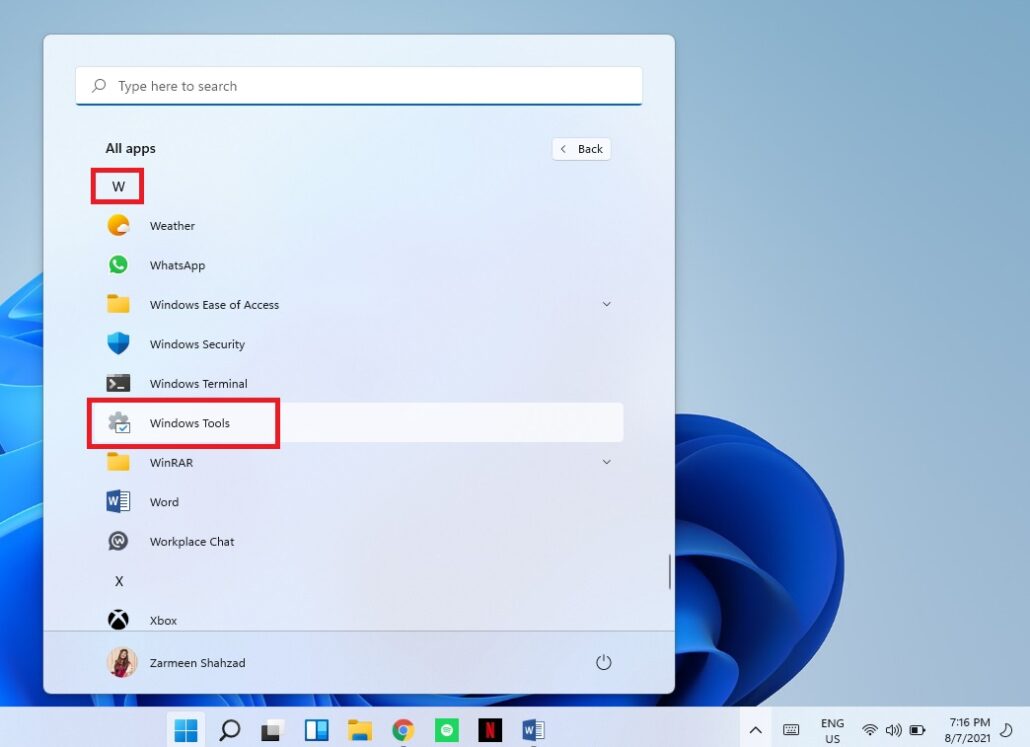Open Windows Security shield icon

point(118,344)
